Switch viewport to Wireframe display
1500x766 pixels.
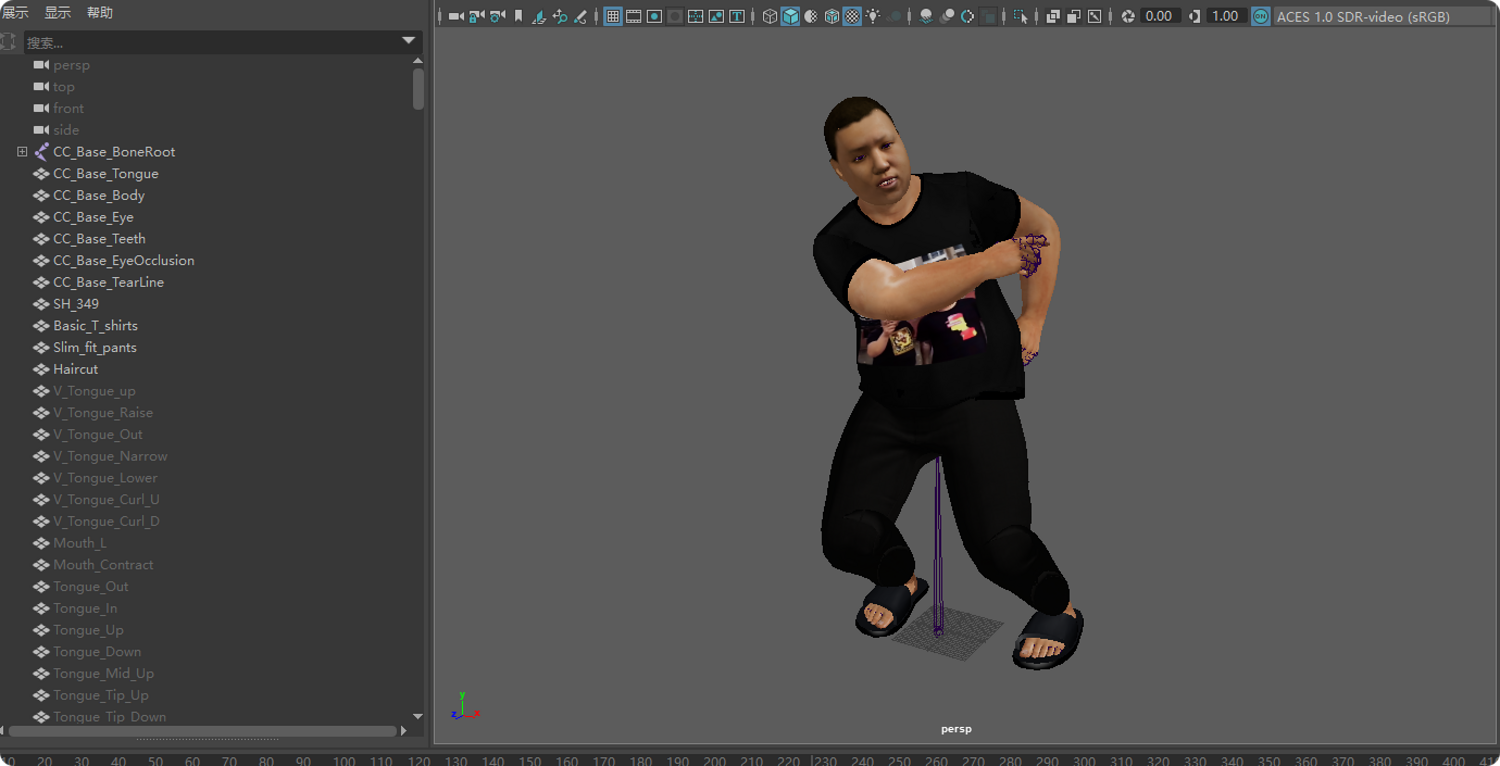pyautogui.click(x=769, y=16)
